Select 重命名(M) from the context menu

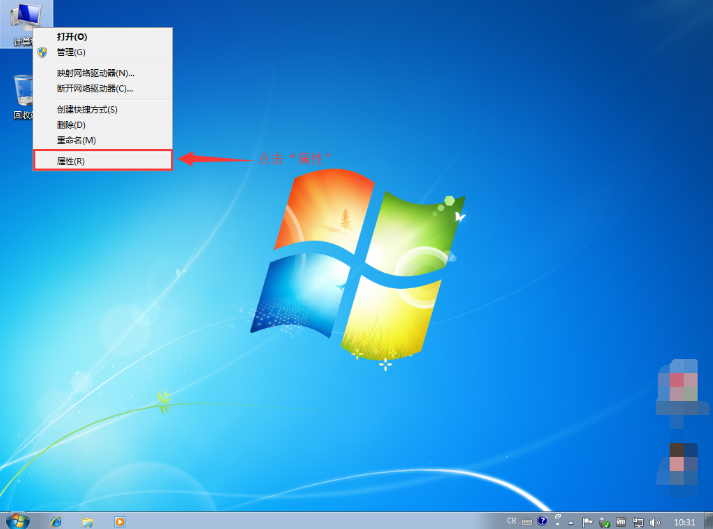103,140
